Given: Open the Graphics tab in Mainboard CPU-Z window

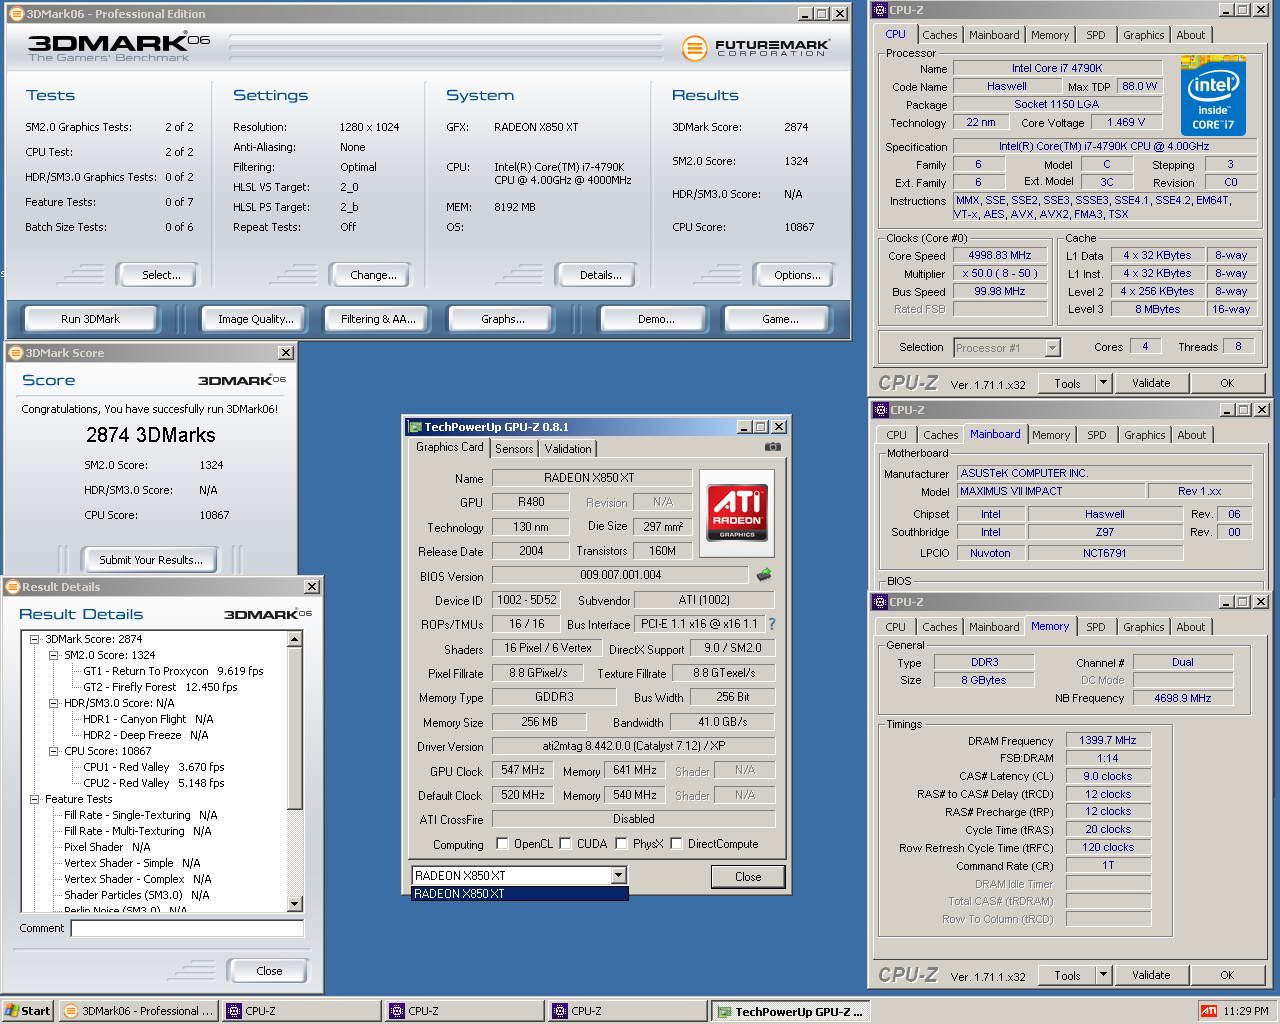Looking at the screenshot, I should pos(1144,435).
